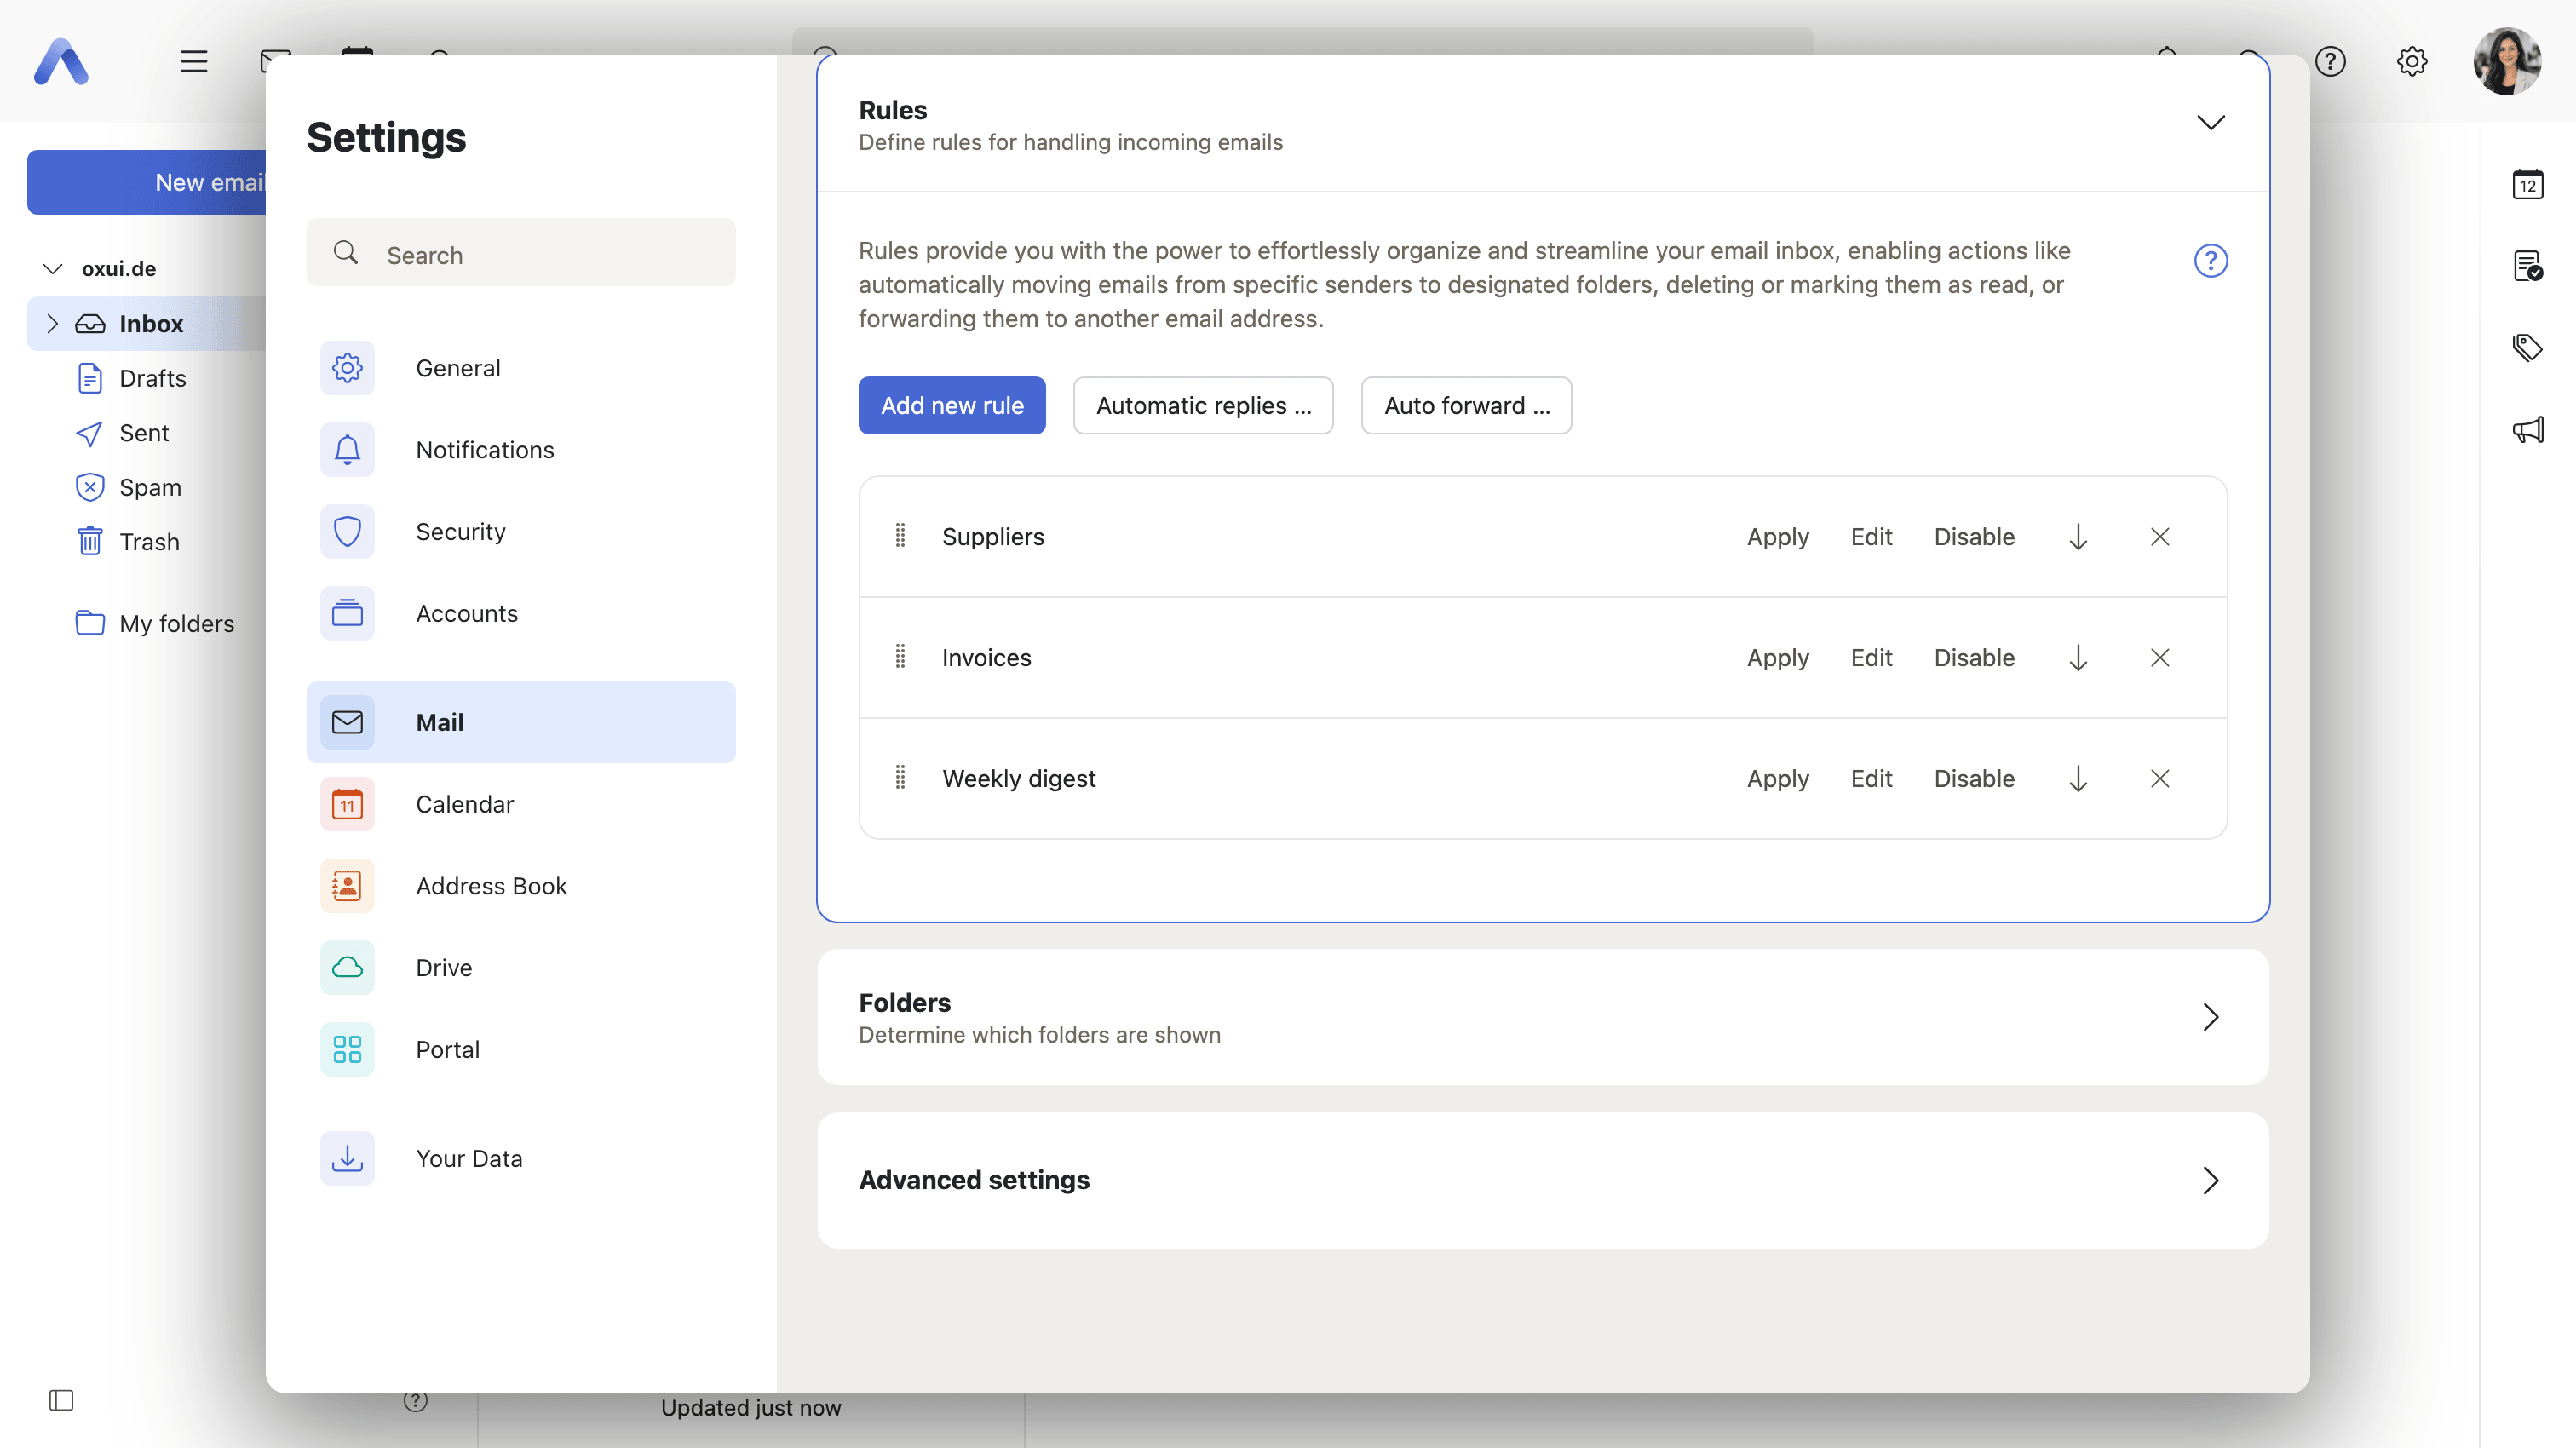2576x1448 pixels.
Task: Open settings gear in top bar
Action: 2412,61
